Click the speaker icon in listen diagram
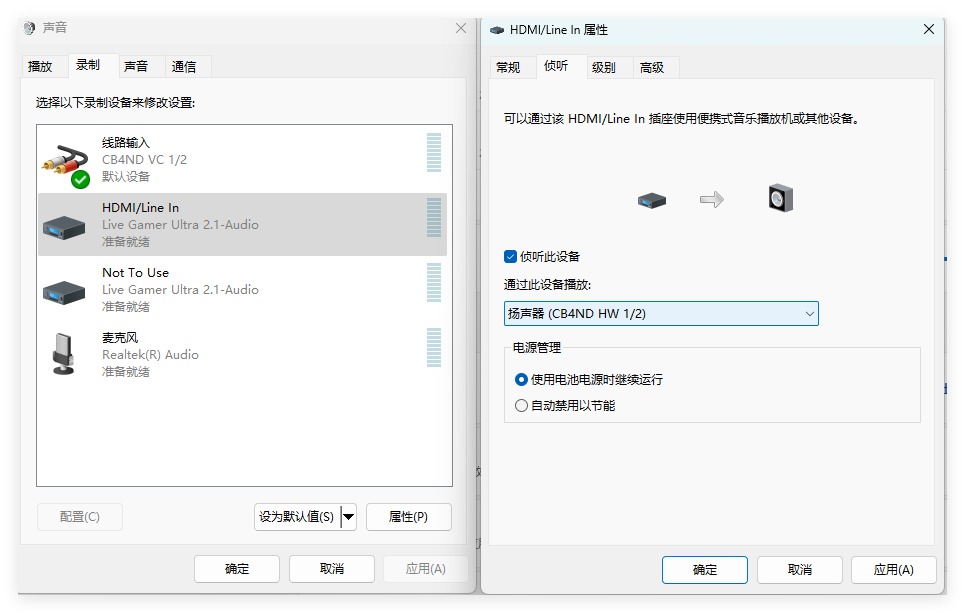965x613 pixels. point(780,198)
